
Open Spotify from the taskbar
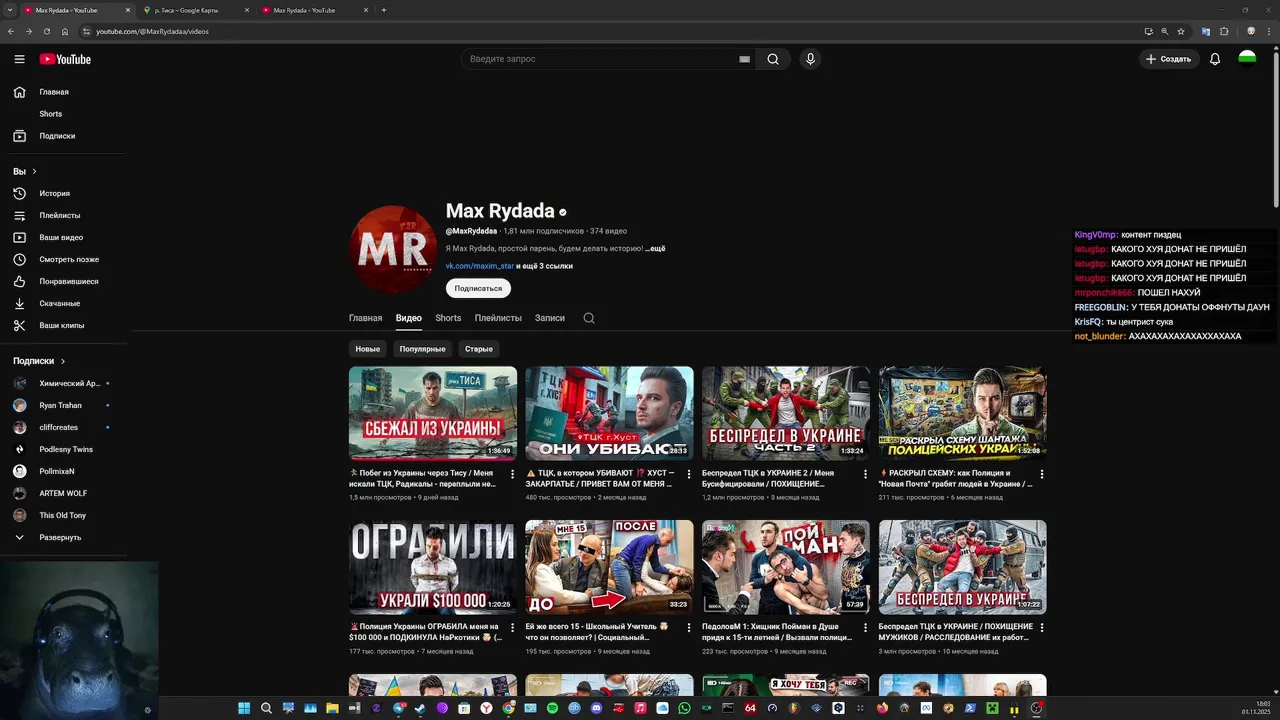(x=552, y=708)
